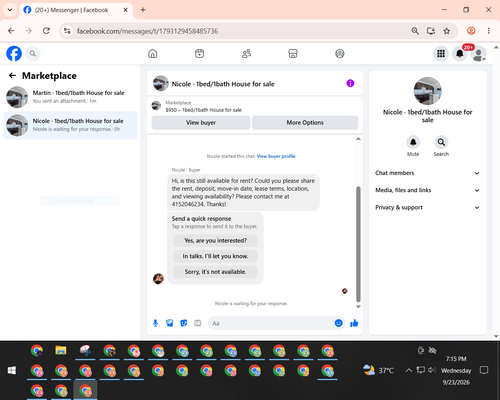
Task: Click the voice clip microphone icon
Action: point(155,323)
